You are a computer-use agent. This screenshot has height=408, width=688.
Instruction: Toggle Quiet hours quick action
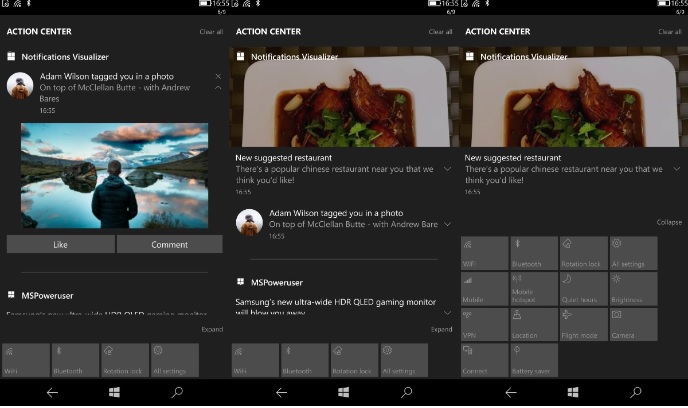(x=584, y=289)
